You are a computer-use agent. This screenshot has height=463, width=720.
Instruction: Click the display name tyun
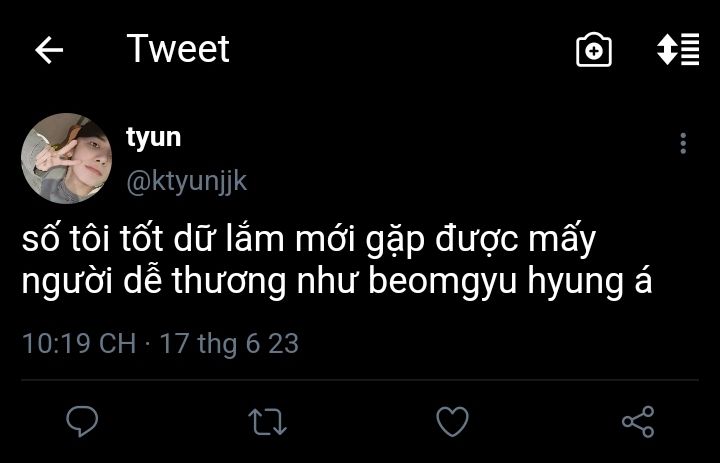tap(153, 137)
